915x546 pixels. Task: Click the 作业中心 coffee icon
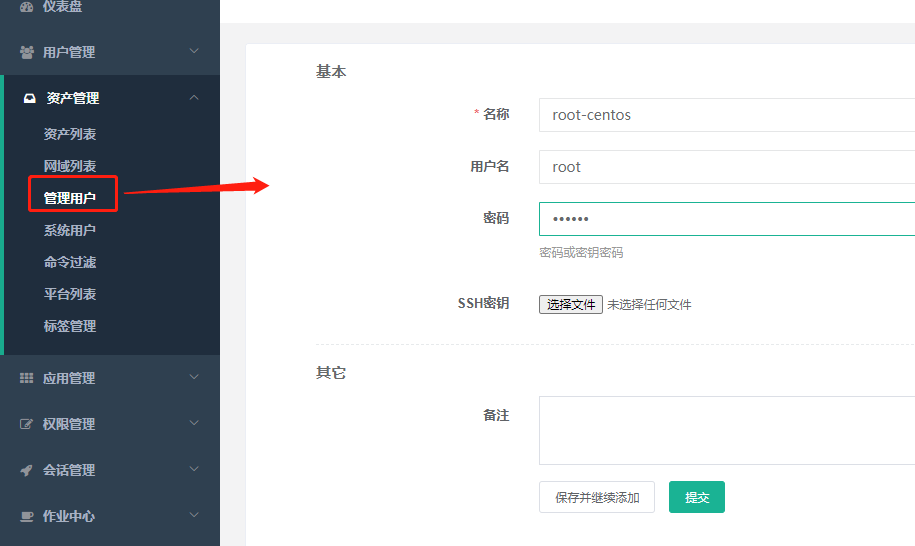point(26,516)
